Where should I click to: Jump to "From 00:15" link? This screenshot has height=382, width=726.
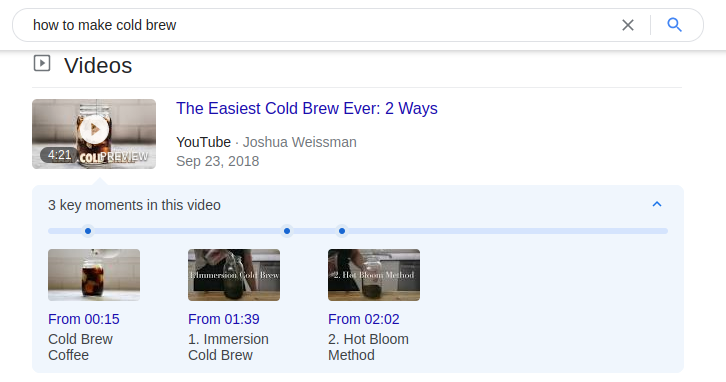(84, 319)
